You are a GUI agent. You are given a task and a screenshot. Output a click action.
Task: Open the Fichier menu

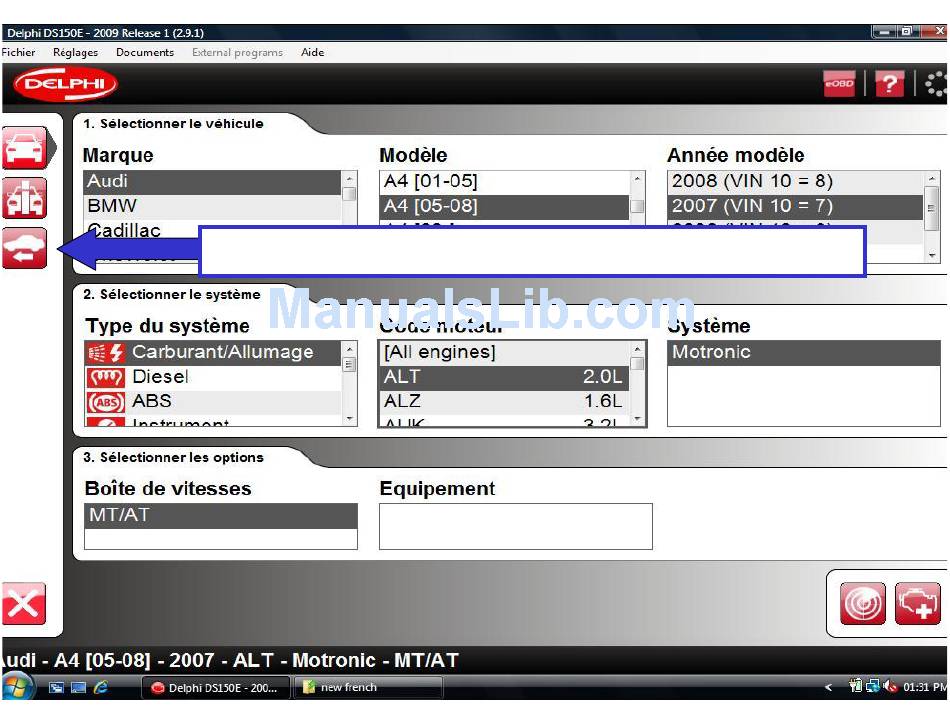tap(18, 53)
